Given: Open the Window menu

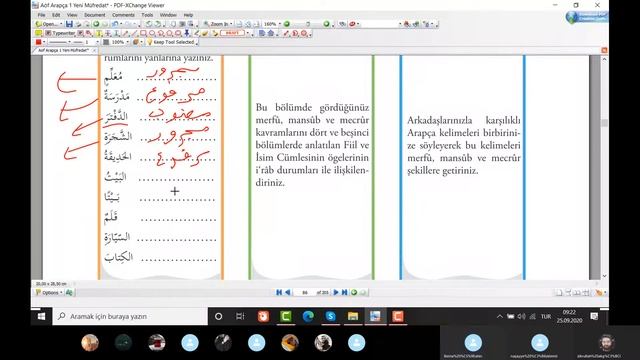Looking at the screenshot, I should point(168,15).
